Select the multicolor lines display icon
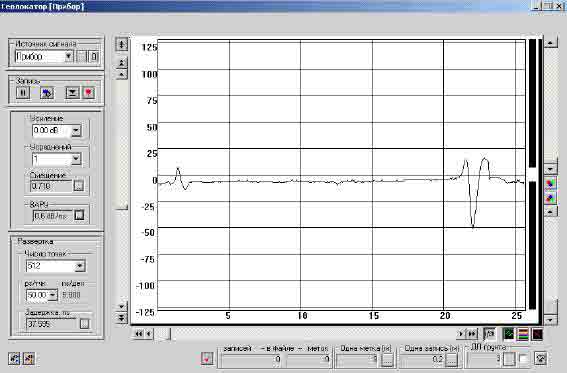567x373 pixels. [523, 334]
